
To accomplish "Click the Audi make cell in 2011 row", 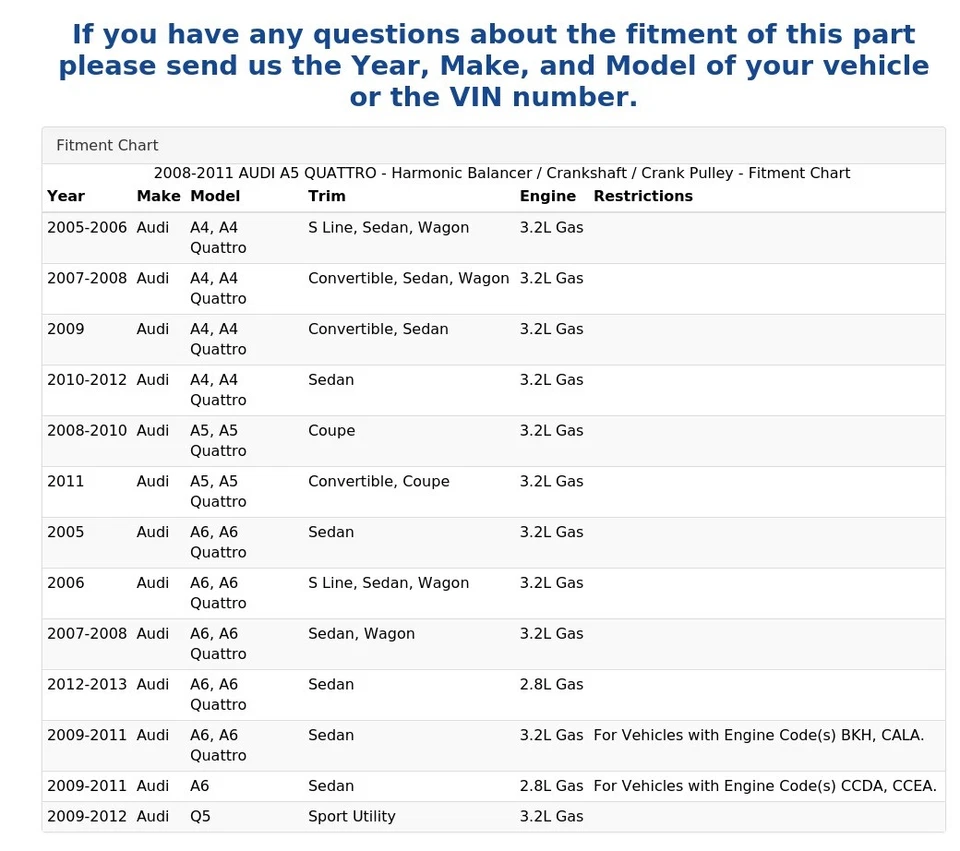I will (152, 482).
